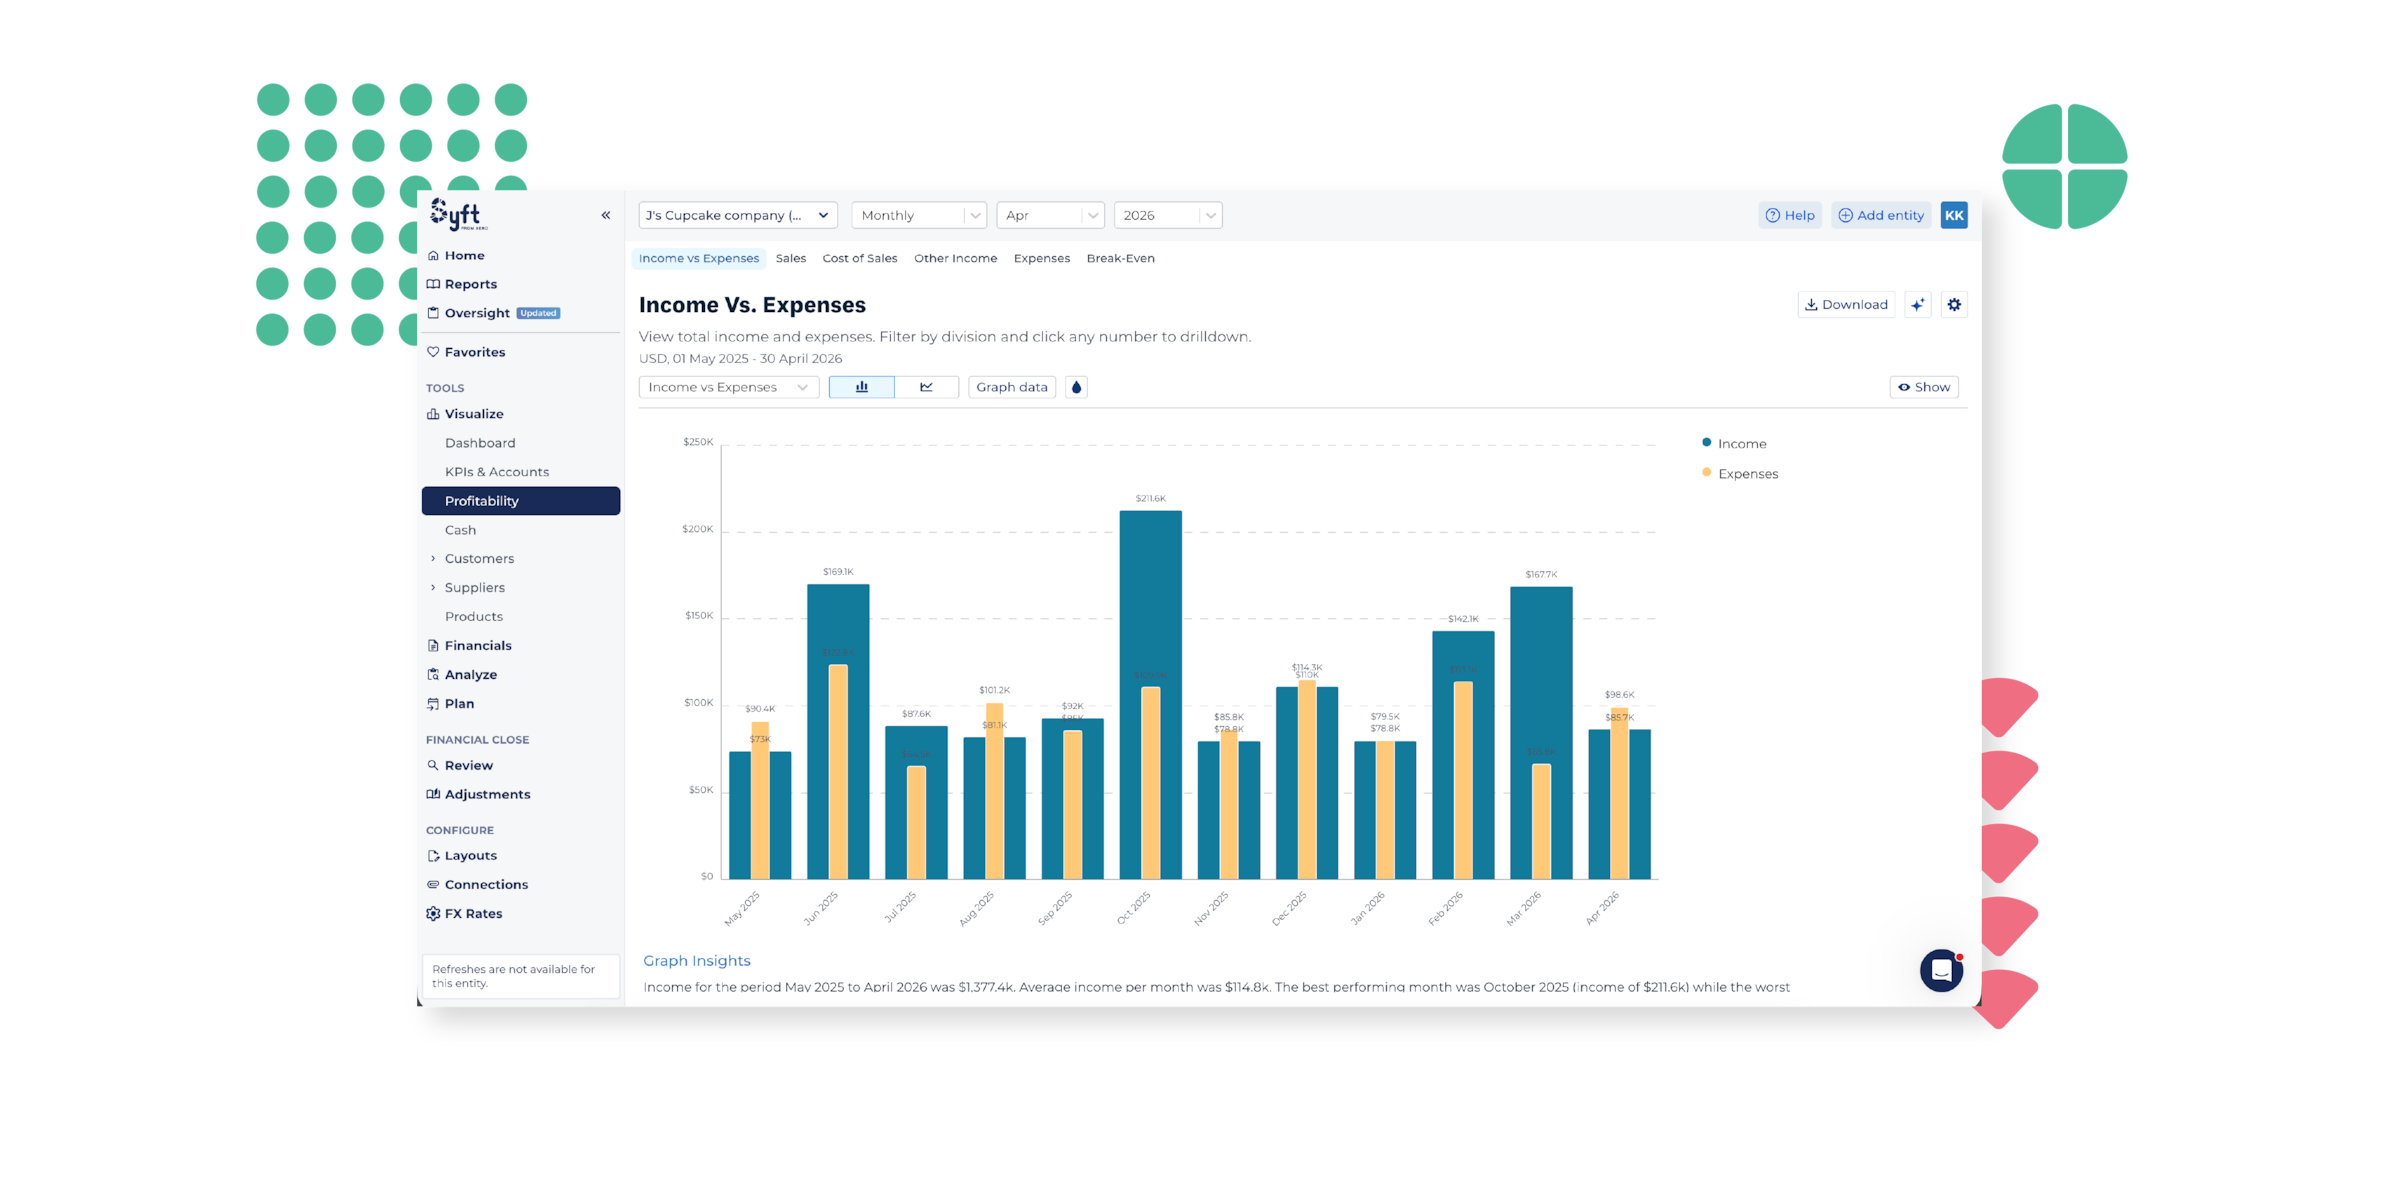The width and height of the screenshot is (2400, 1197).
Task: Open the Apr month dropdown
Action: (1050, 215)
